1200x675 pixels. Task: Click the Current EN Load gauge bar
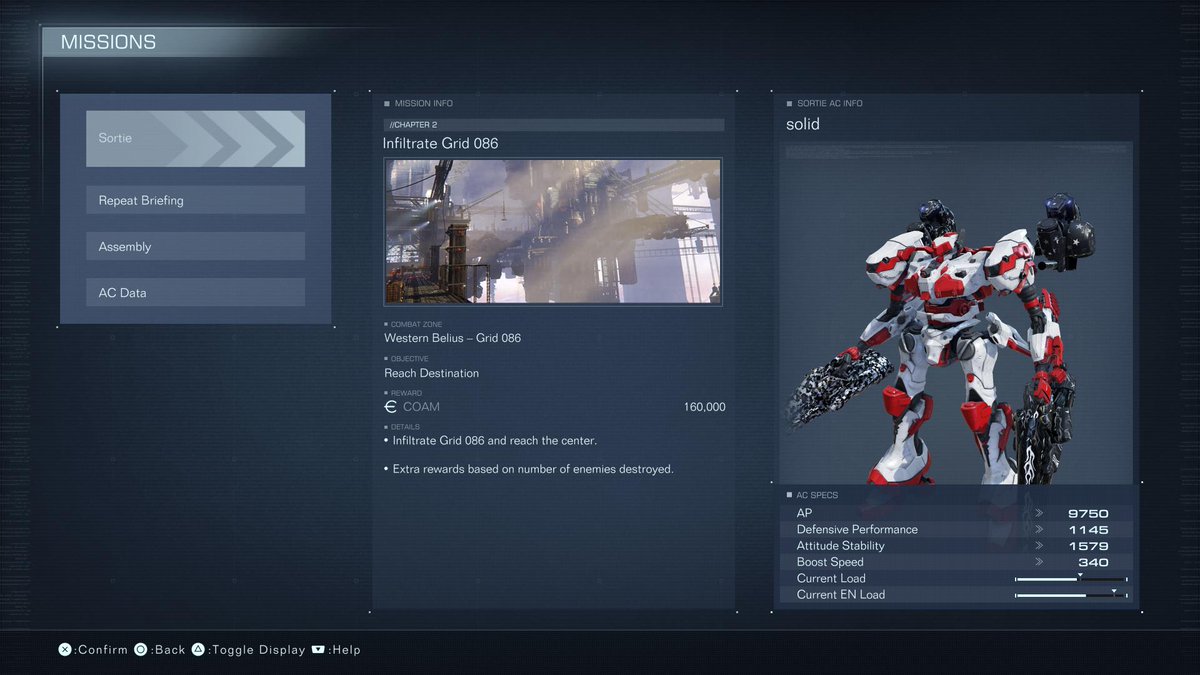[1071, 595]
